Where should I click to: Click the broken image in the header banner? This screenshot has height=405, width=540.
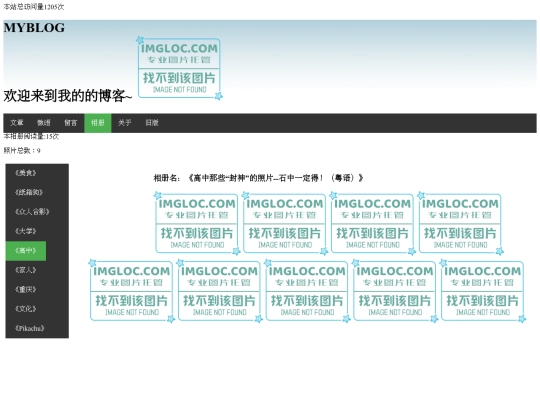(x=179, y=68)
